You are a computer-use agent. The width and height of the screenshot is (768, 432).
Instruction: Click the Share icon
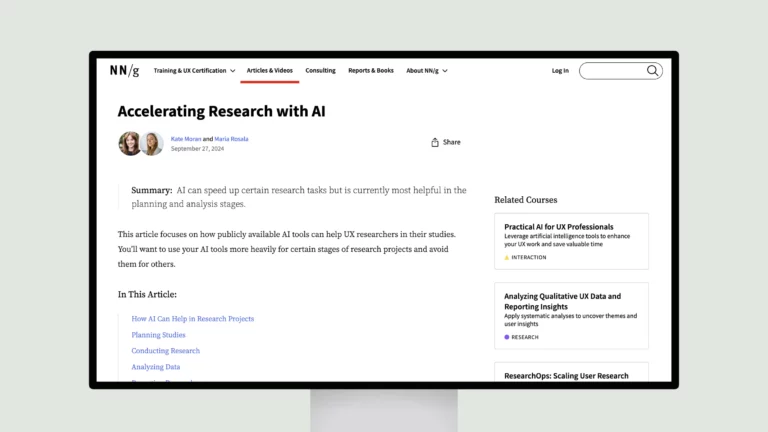click(x=434, y=142)
